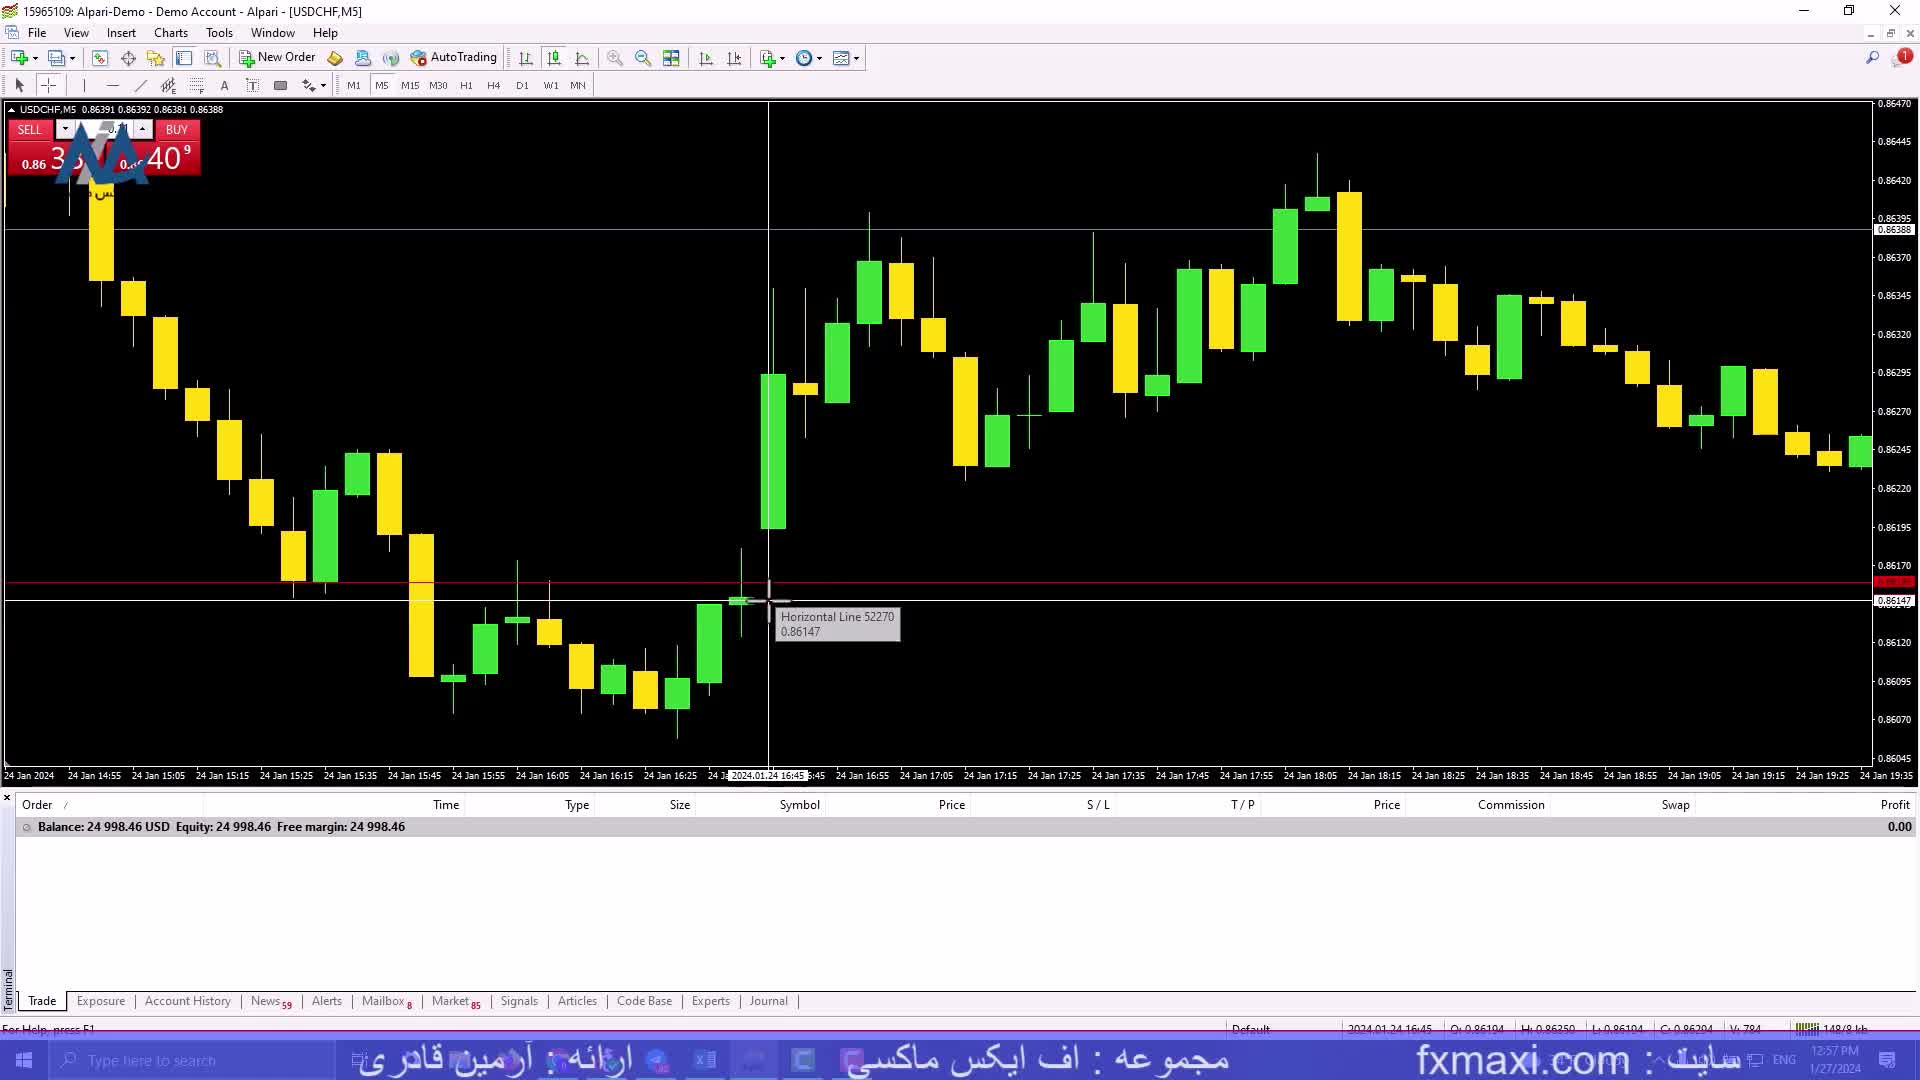Zoom out of the chart

[643, 58]
